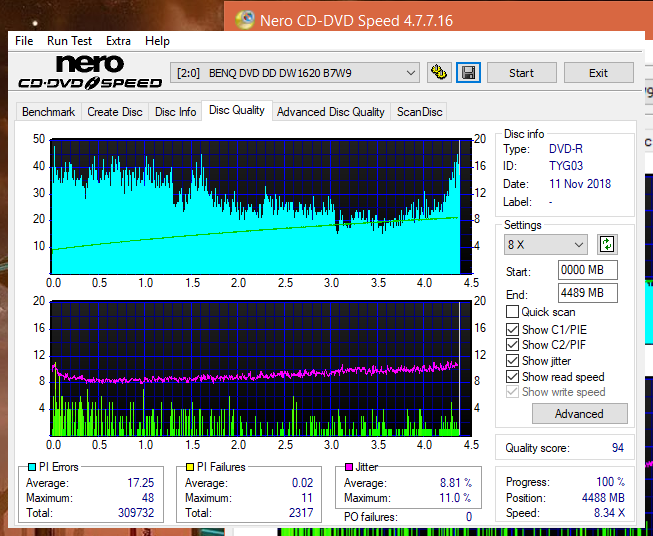This screenshot has height=536, width=653.
Task: Click the PI Failures maximum 11
Action: click(307, 498)
